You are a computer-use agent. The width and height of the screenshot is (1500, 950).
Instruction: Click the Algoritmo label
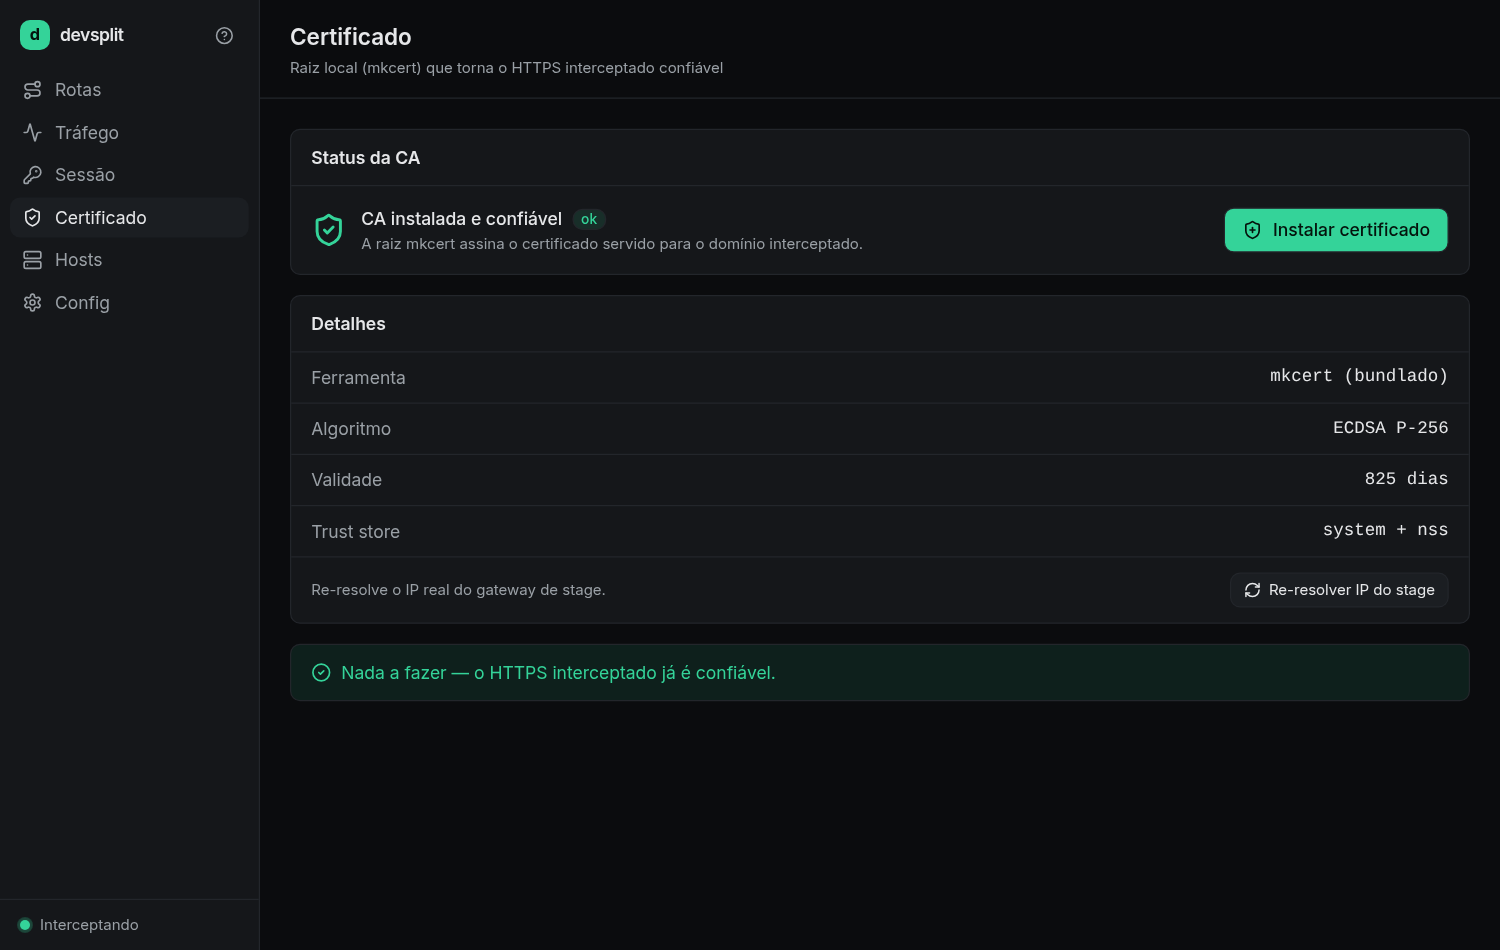point(351,429)
